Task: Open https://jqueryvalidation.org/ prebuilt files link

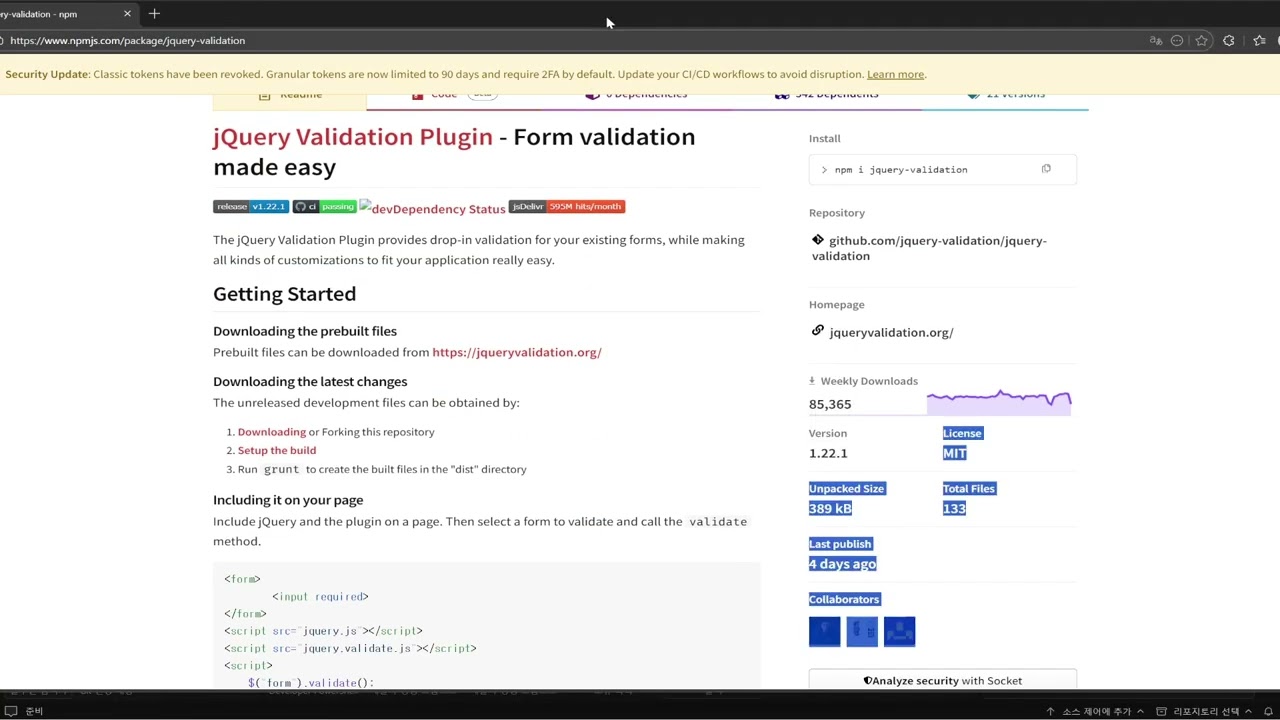Action: pos(516,352)
